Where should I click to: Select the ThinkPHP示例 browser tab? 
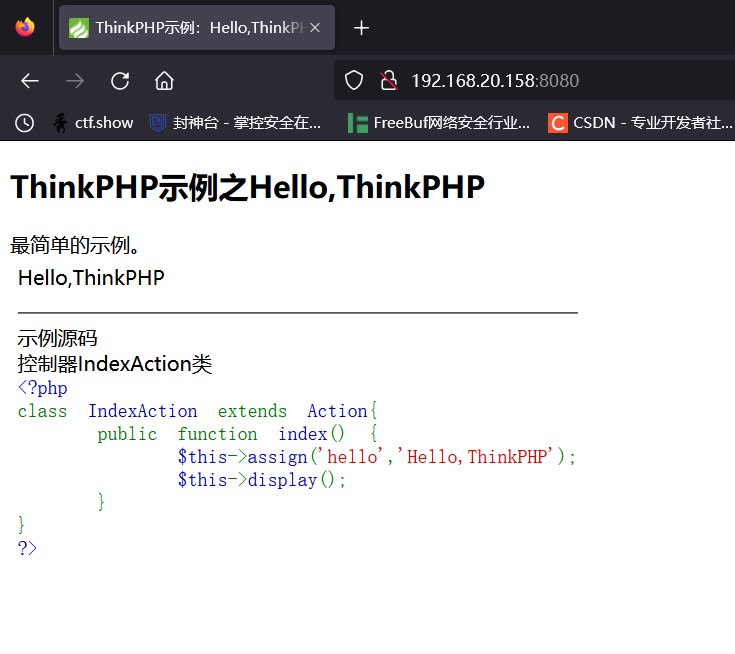click(197, 28)
